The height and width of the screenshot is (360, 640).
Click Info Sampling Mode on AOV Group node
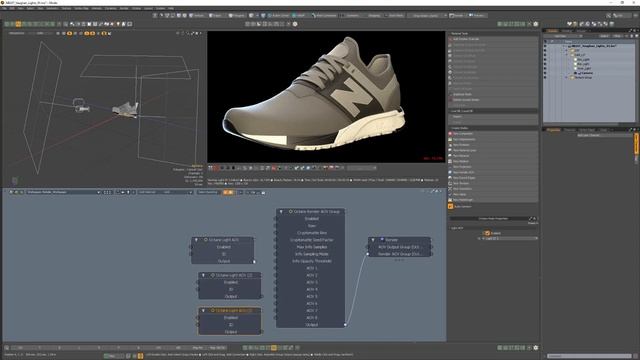[312, 254]
